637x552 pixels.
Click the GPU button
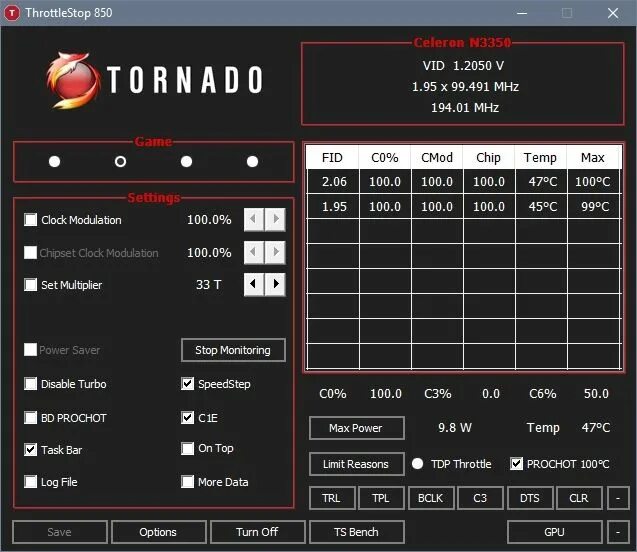pos(555,532)
